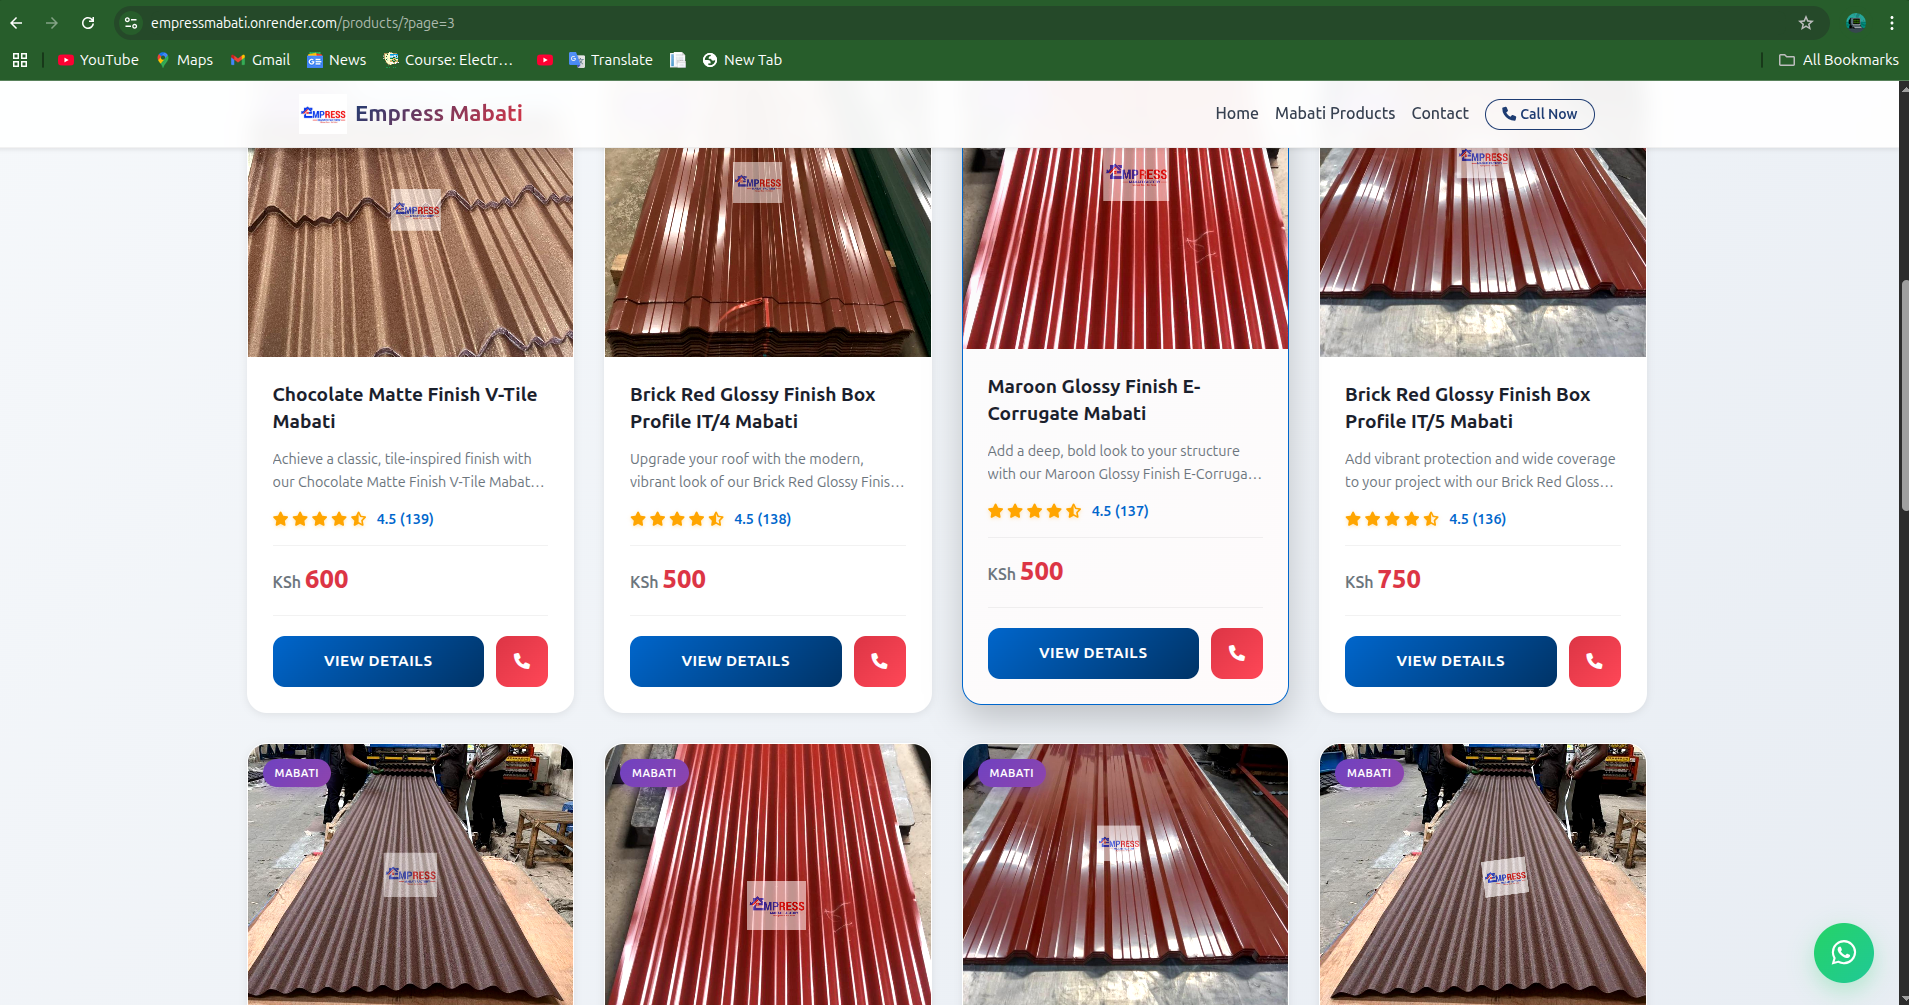Open New Tab bookmark
Viewport: 1909px width, 1005px height.
pyautogui.click(x=742, y=60)
